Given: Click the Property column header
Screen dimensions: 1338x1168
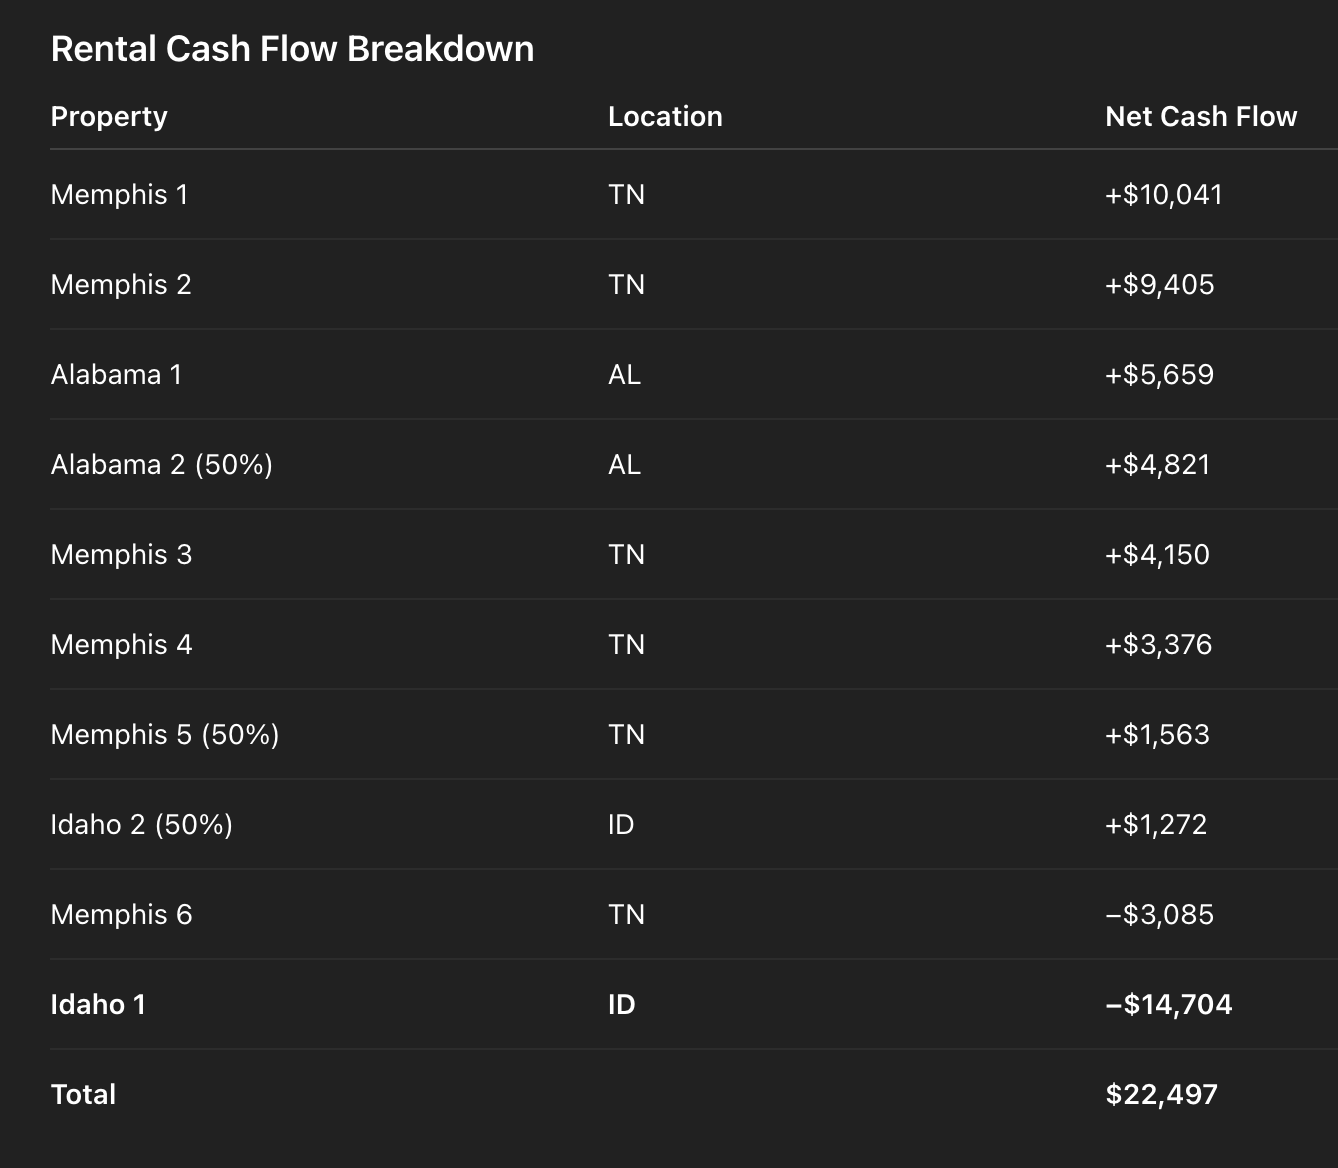Looking at the screenshot, I should tap(109, 117).
